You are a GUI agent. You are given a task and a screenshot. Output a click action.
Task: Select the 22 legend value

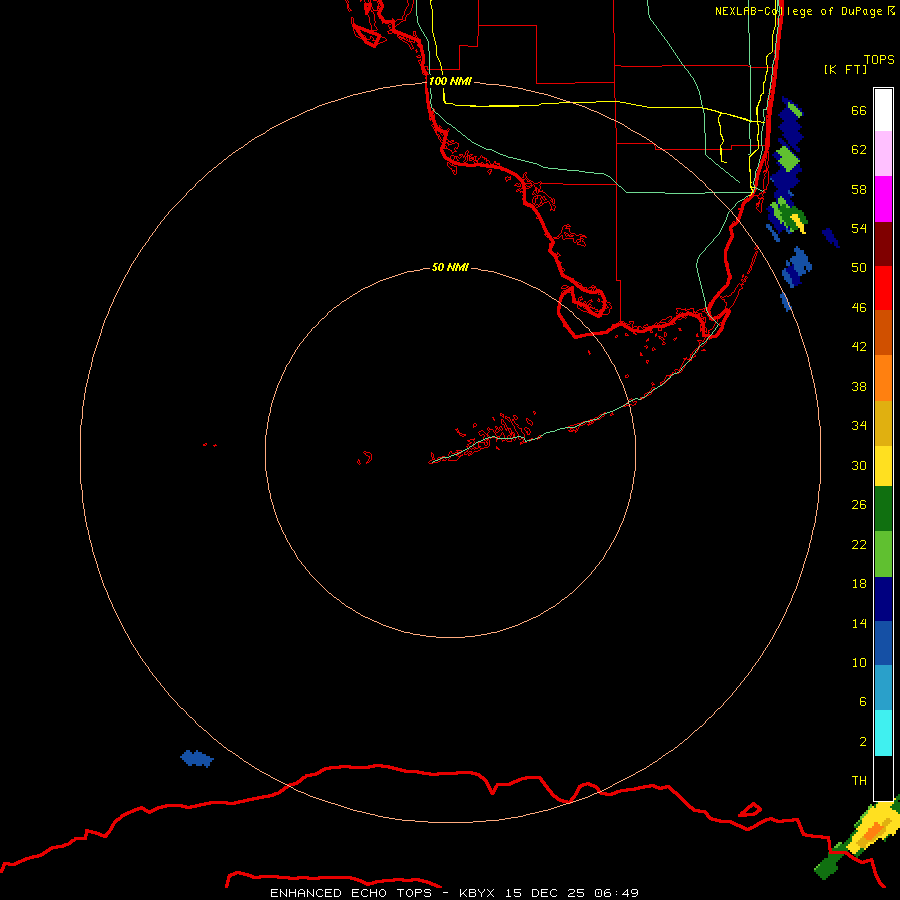click(859, 544)
